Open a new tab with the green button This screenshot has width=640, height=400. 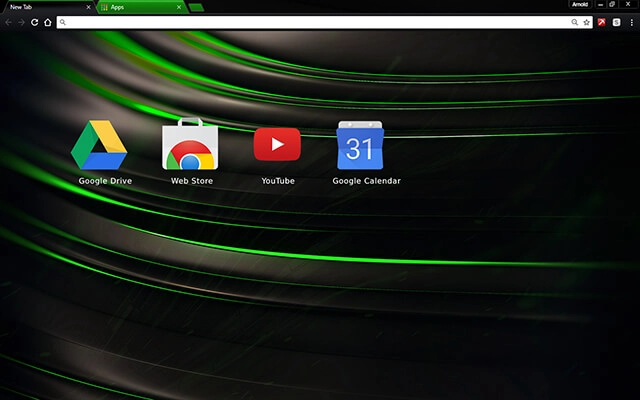click(196, 7)
